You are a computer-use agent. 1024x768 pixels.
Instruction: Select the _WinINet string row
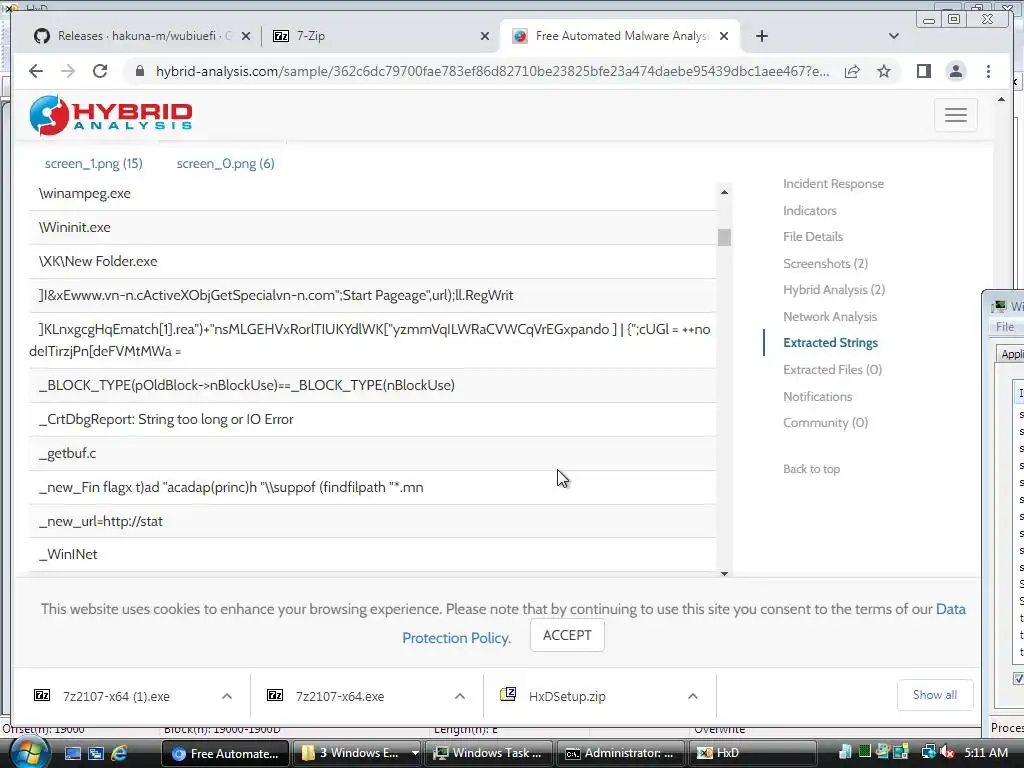pyautogui.click(x=372, y=554)
